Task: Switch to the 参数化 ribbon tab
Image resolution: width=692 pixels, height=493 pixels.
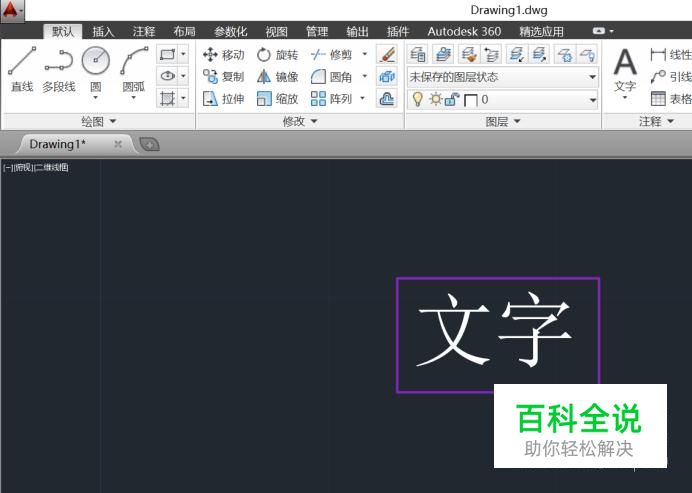Action: 230,31
